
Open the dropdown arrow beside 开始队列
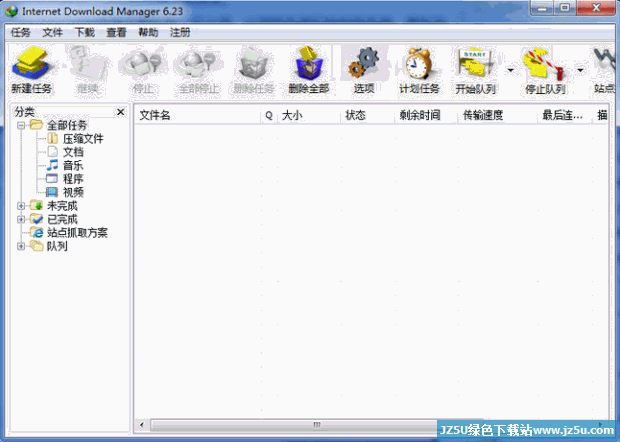pyautogui.click(x=510, y=70)
